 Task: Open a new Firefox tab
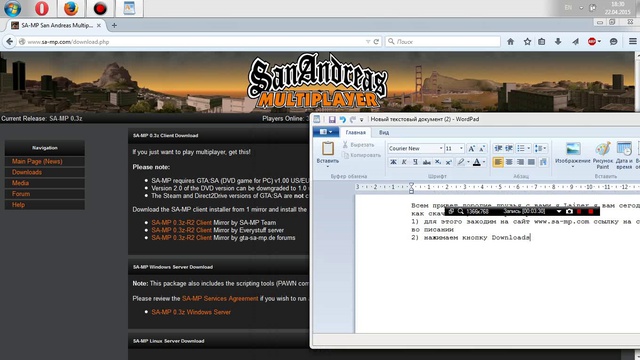[114, 25]
